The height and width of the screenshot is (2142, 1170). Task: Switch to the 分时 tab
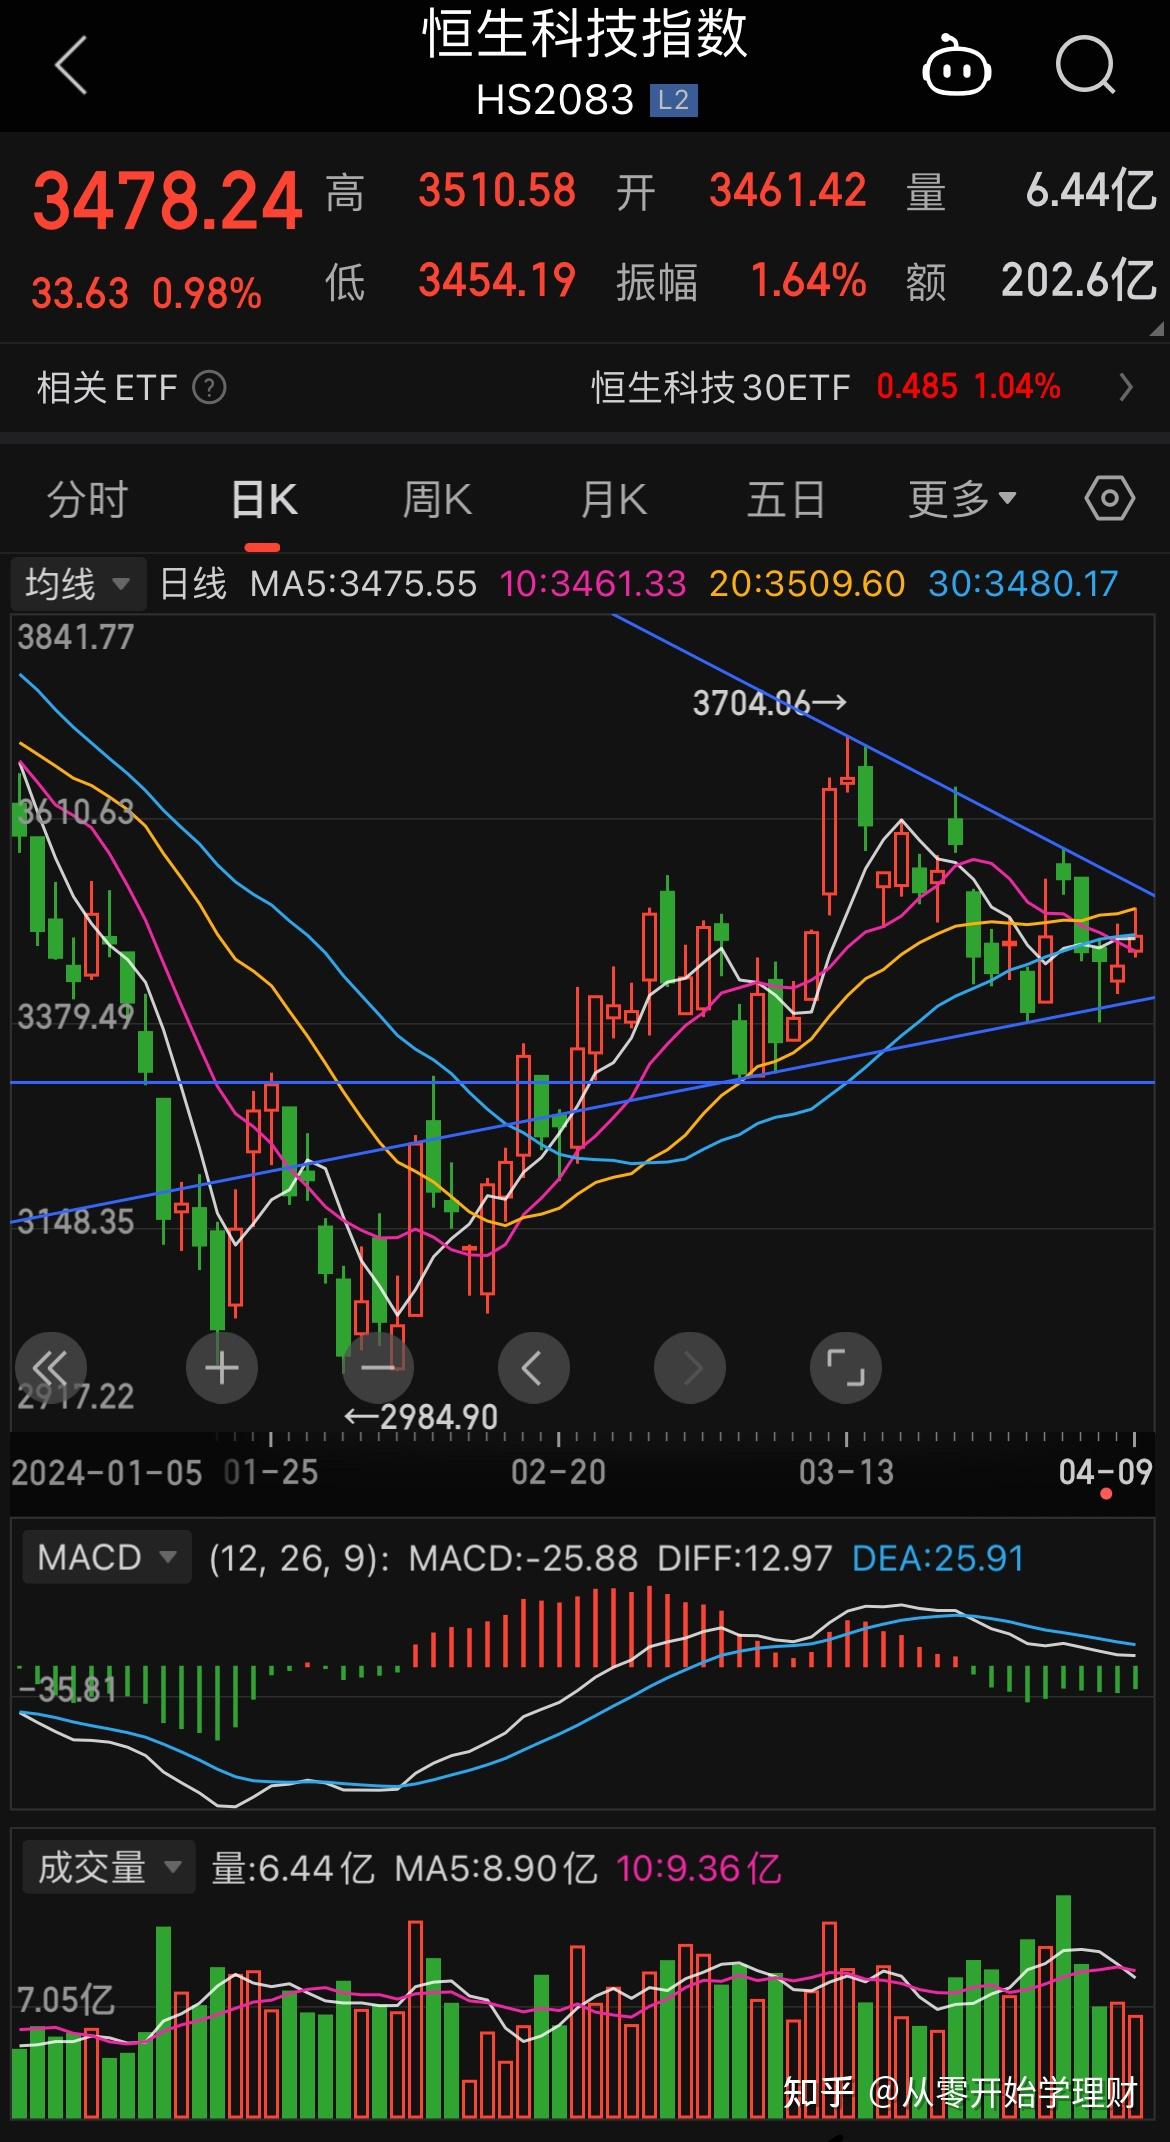tap(87, 499)
